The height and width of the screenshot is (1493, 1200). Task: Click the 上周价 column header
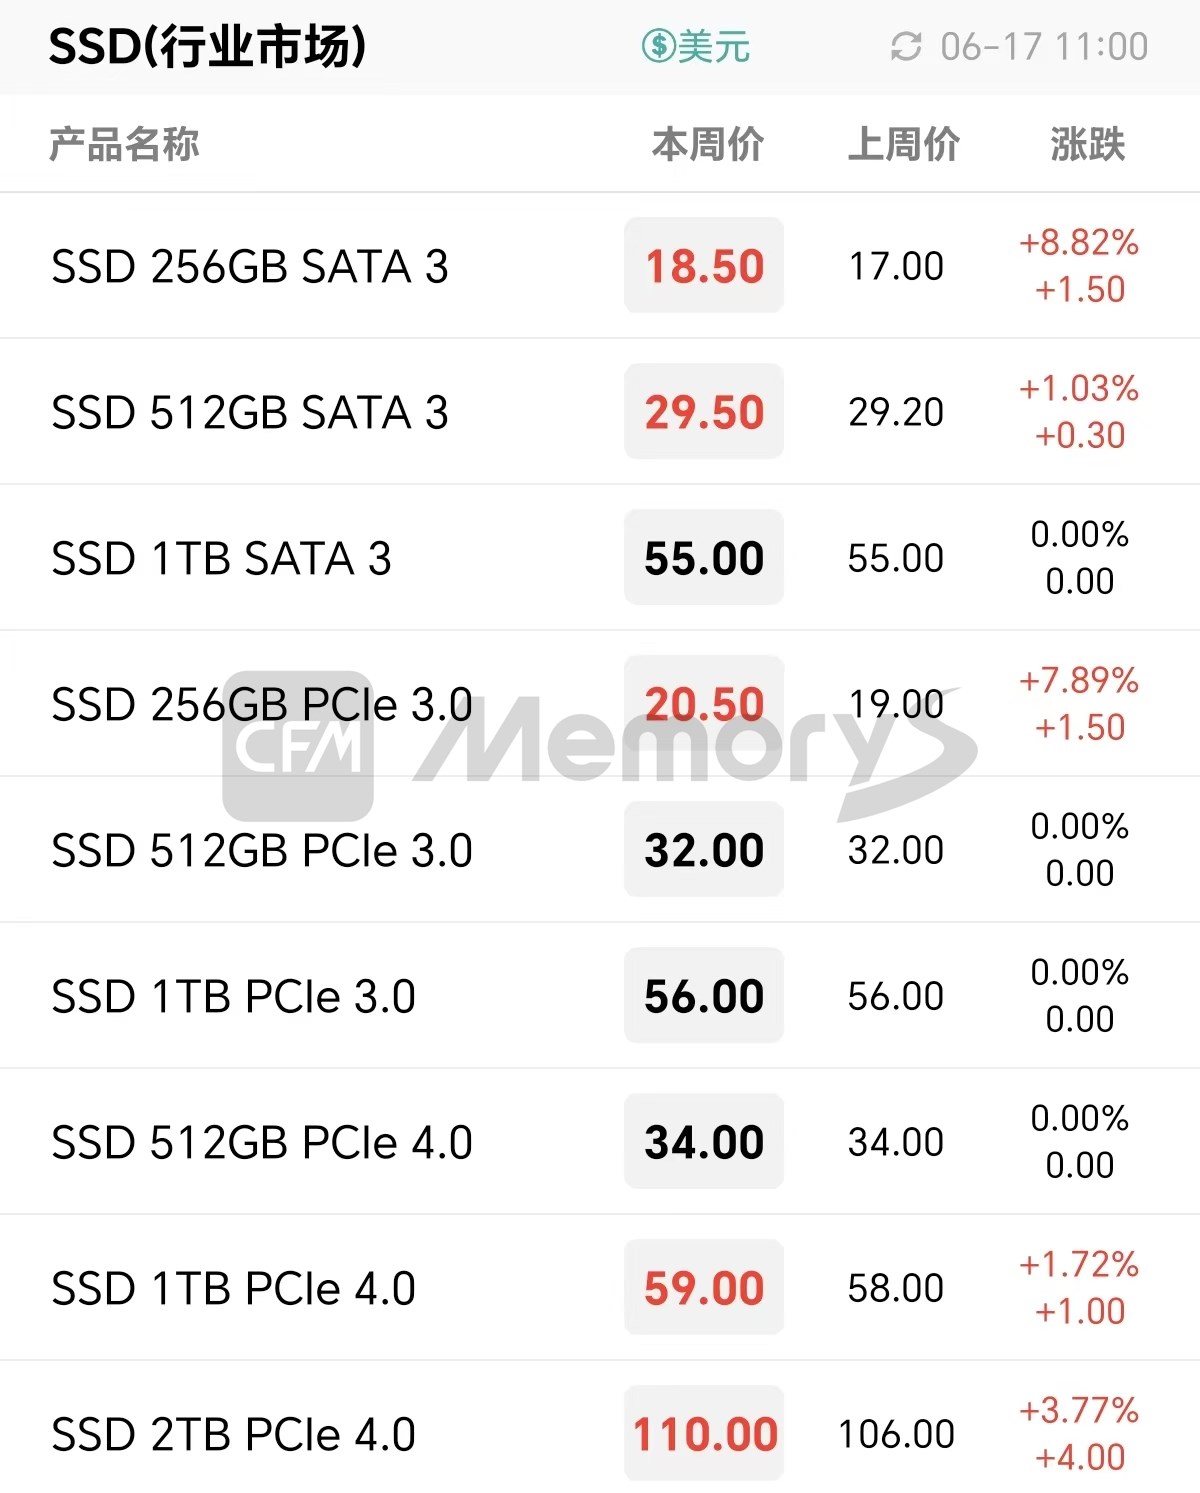pyautogui.click(x=903, y=144)
